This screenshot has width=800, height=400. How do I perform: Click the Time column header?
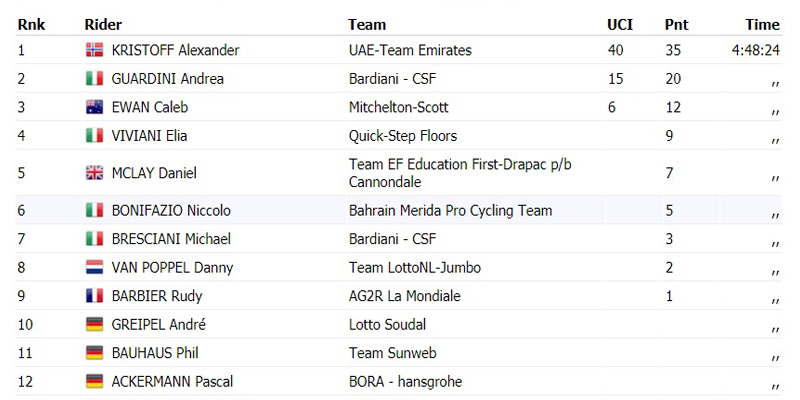pyautogui.click(x=762, y=24)
